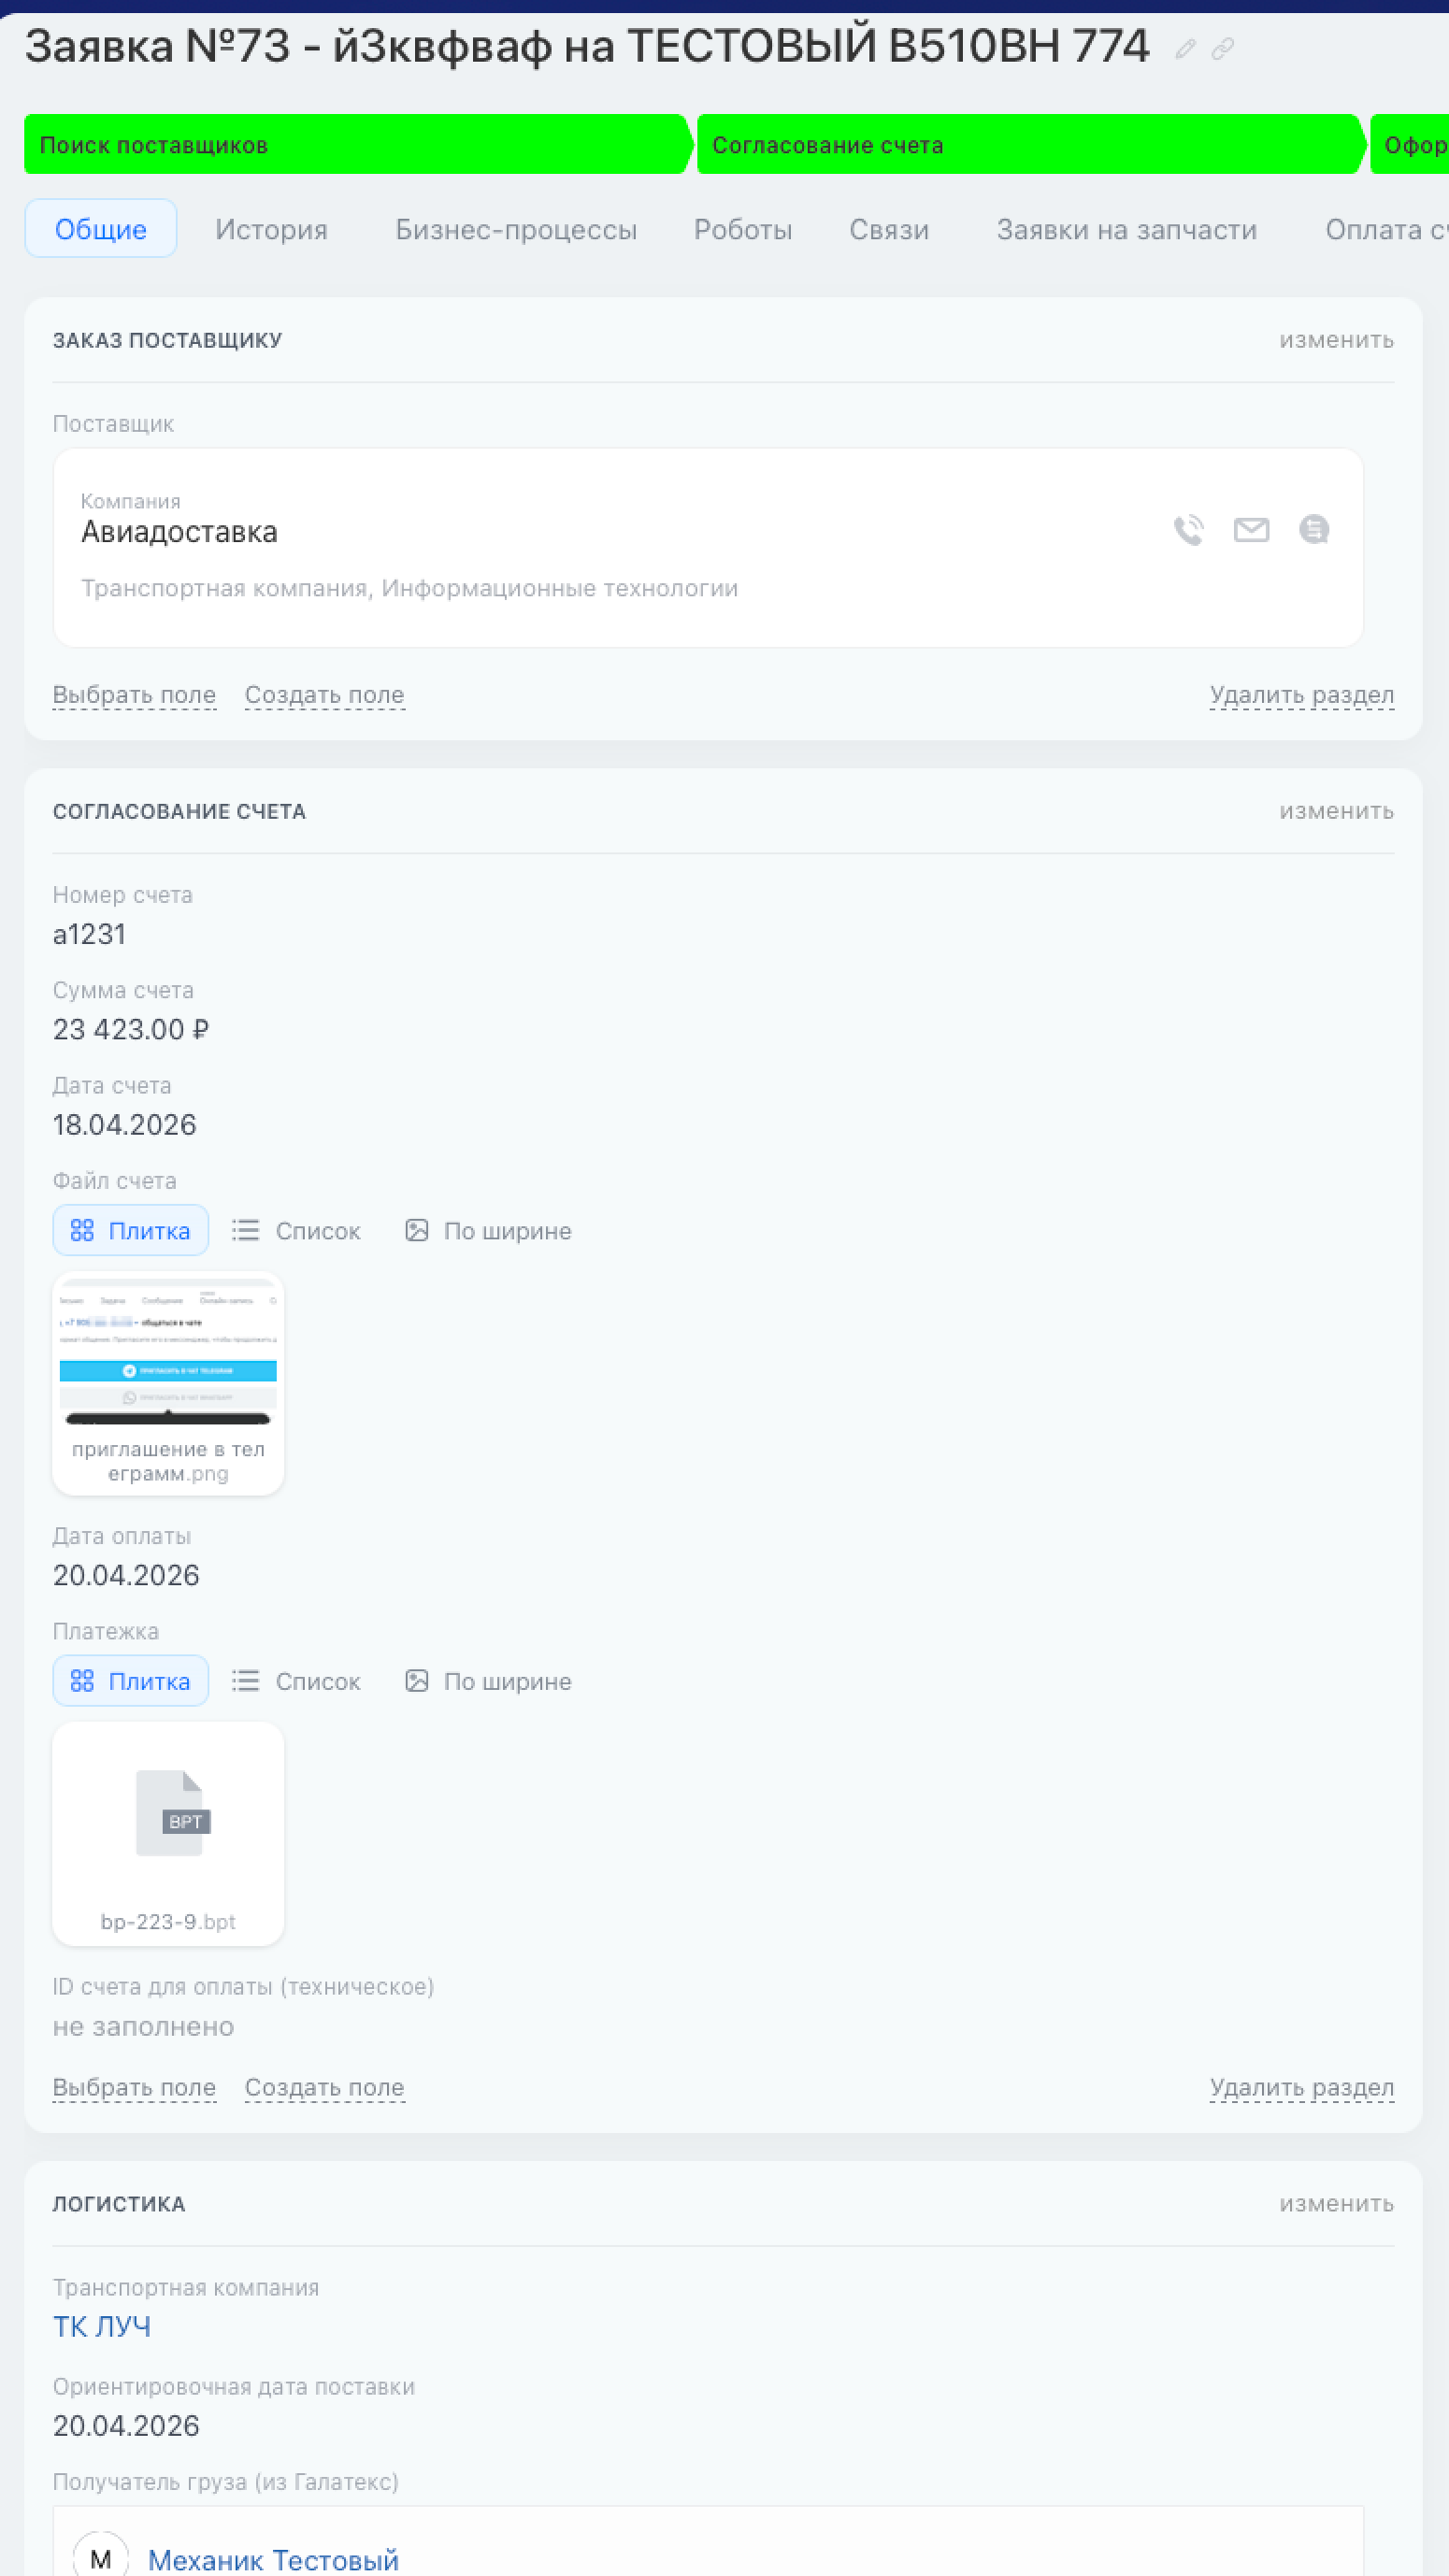Open chat with Авиадоставка via chat icon
This screenshot has width=1449, height=2576.
[1314, 529]
